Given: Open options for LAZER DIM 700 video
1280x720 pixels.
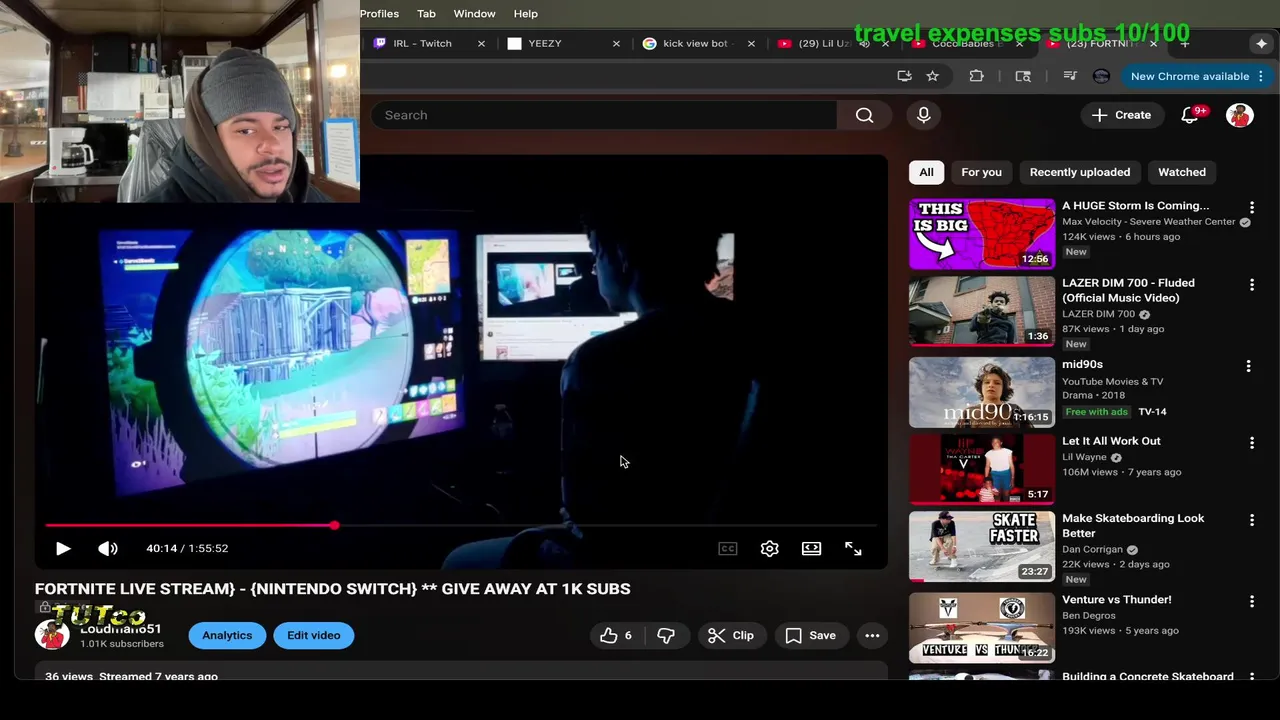Looking at the screenshot, I should click(x=1251, y=285).
